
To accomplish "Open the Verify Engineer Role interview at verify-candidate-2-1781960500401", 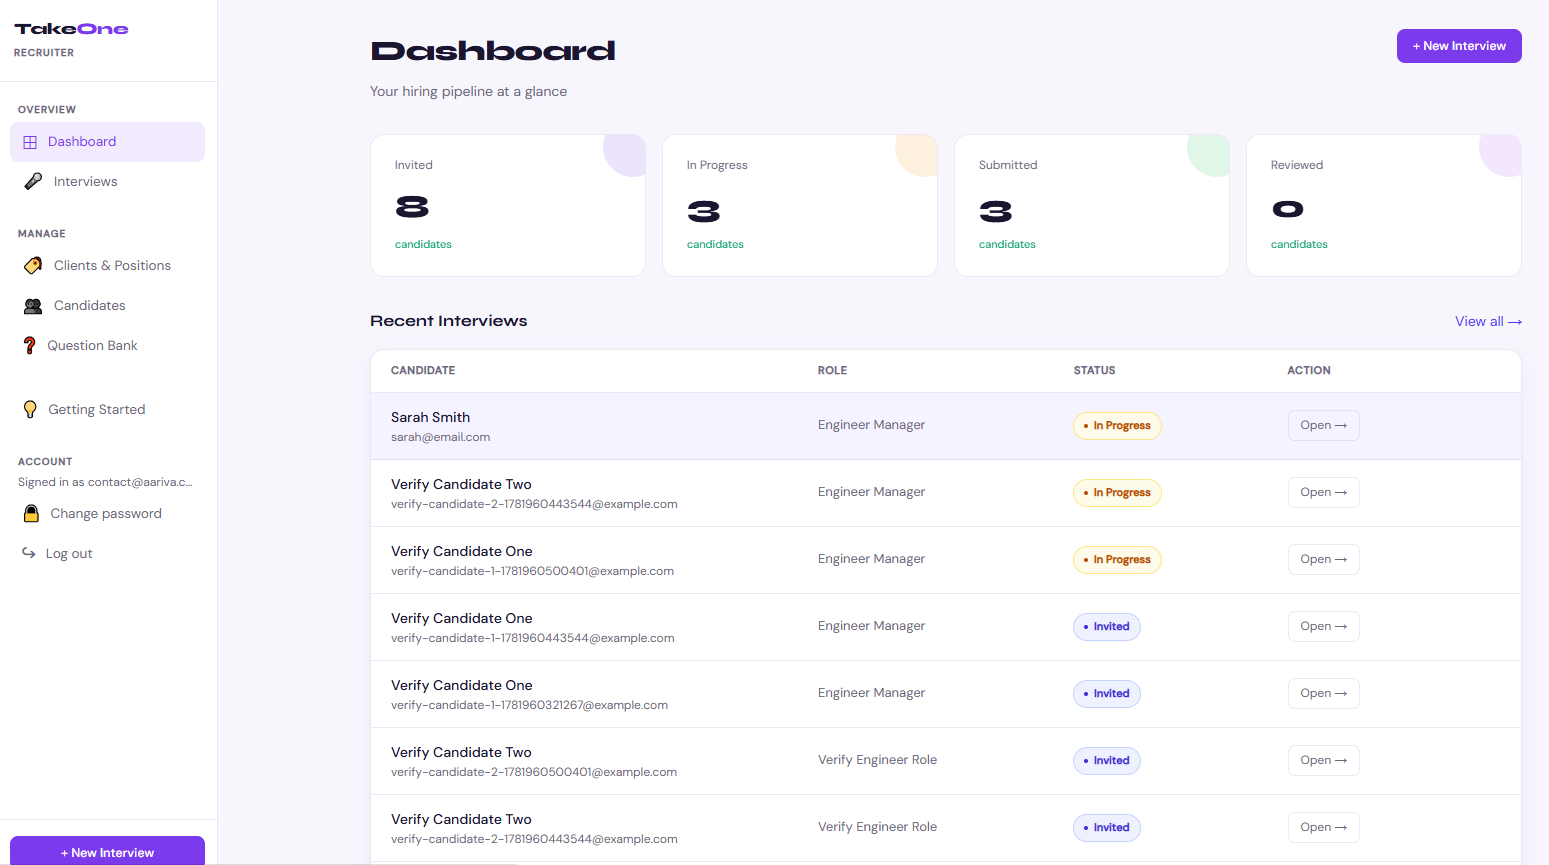I will [1323, 761].
